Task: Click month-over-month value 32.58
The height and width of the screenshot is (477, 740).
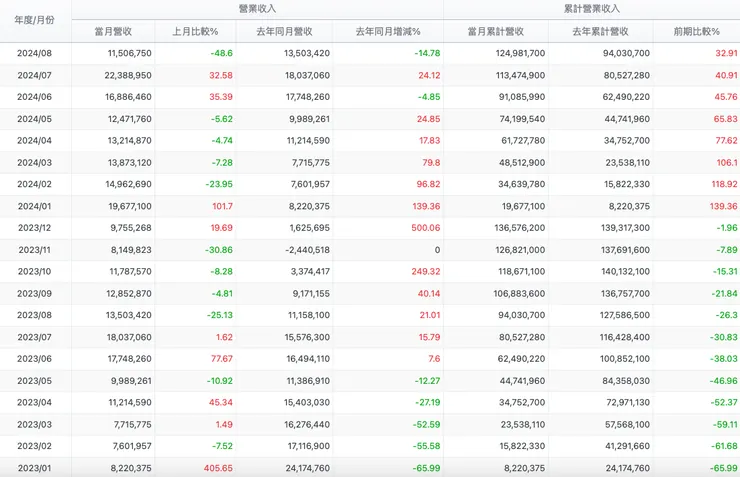Action: pyautogui.click(x=221, y=75)
